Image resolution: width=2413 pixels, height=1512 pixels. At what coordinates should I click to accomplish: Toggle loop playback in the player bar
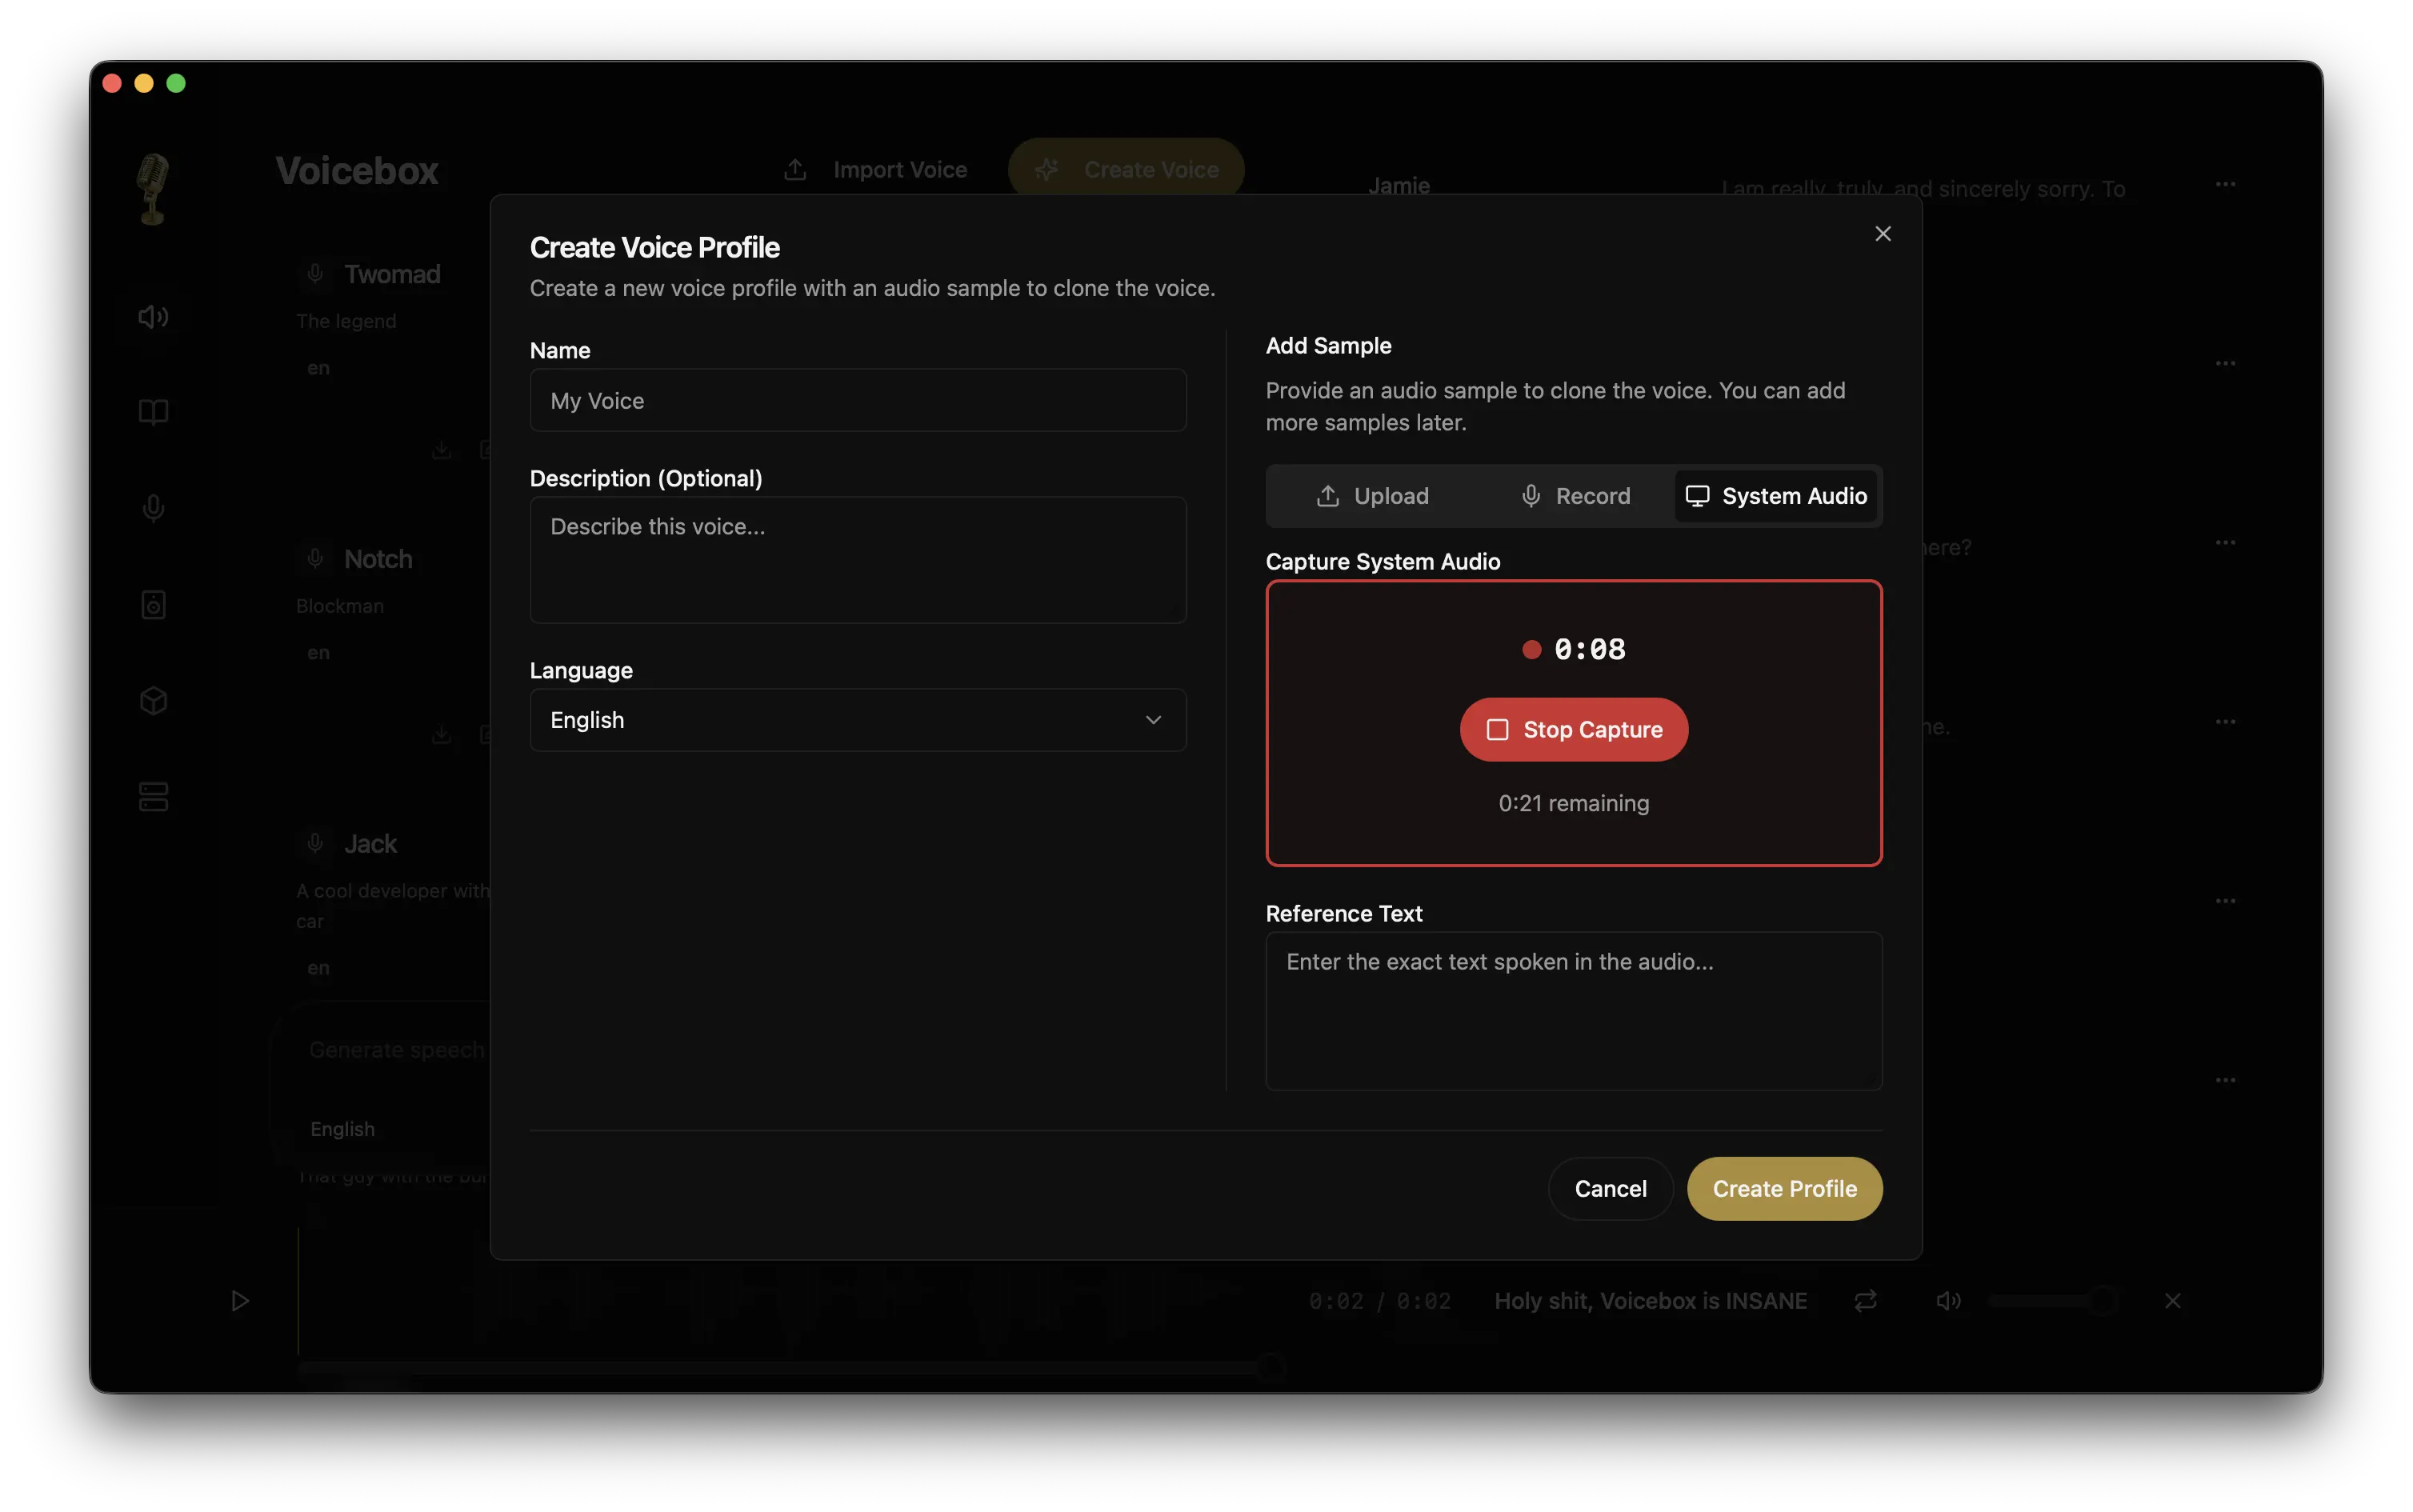click(x=1865, y=1300)
